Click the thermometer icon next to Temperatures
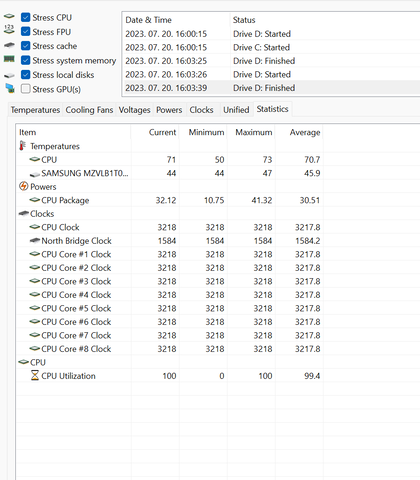 (x=23, y=146)
